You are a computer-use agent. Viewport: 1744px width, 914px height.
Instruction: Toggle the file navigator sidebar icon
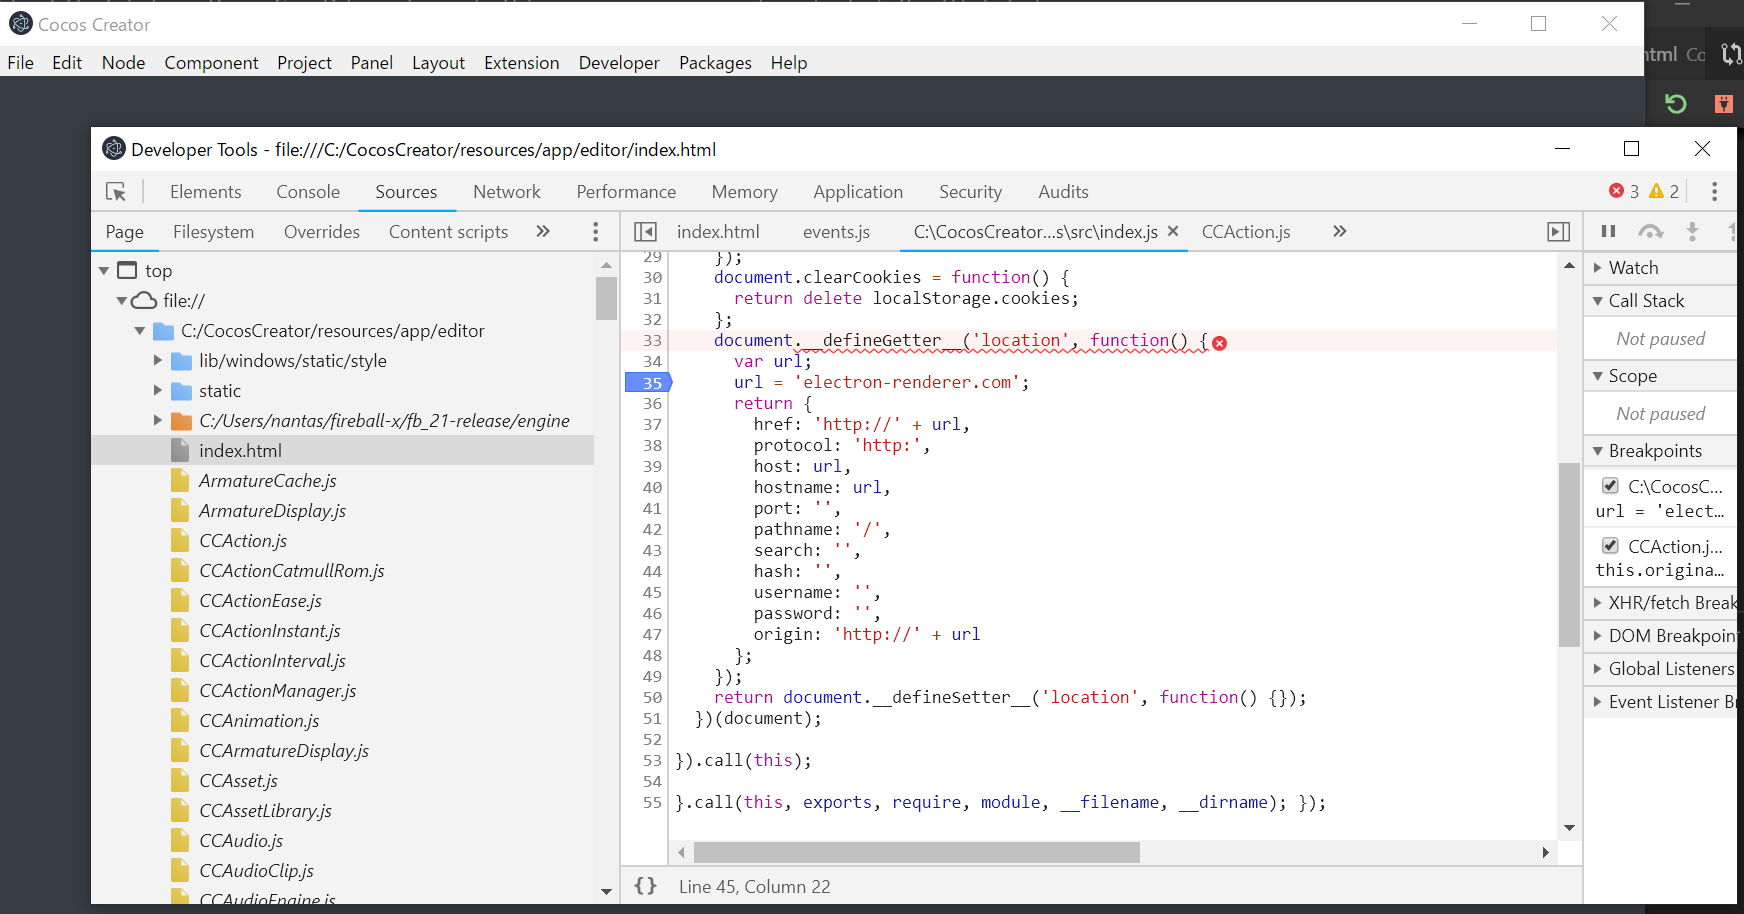click(646, 232)
